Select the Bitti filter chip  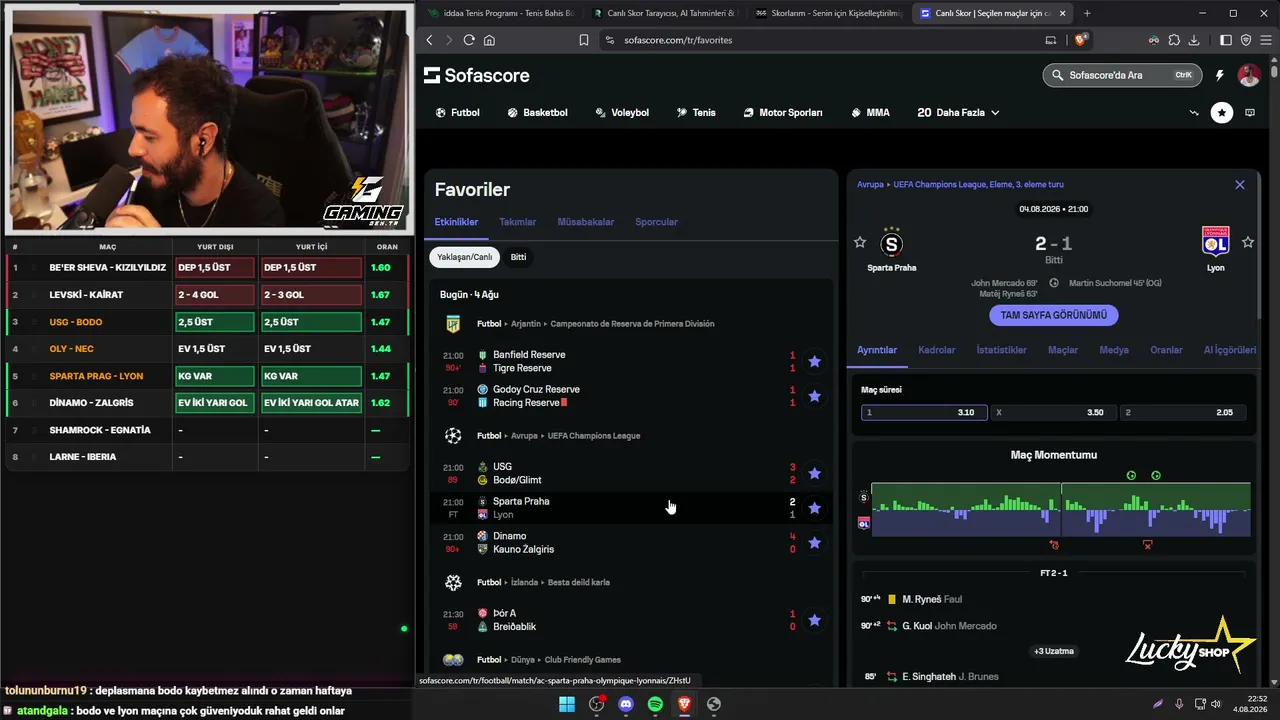click(518, 257)
